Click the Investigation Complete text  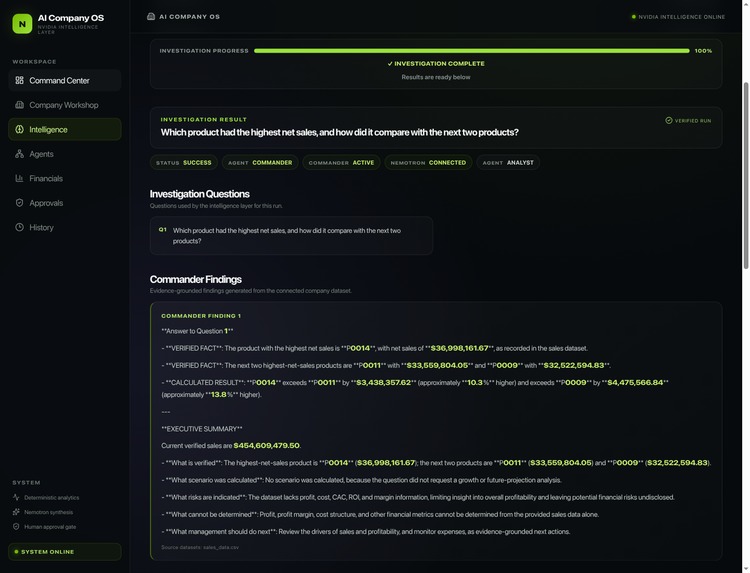tap(436, 64)
